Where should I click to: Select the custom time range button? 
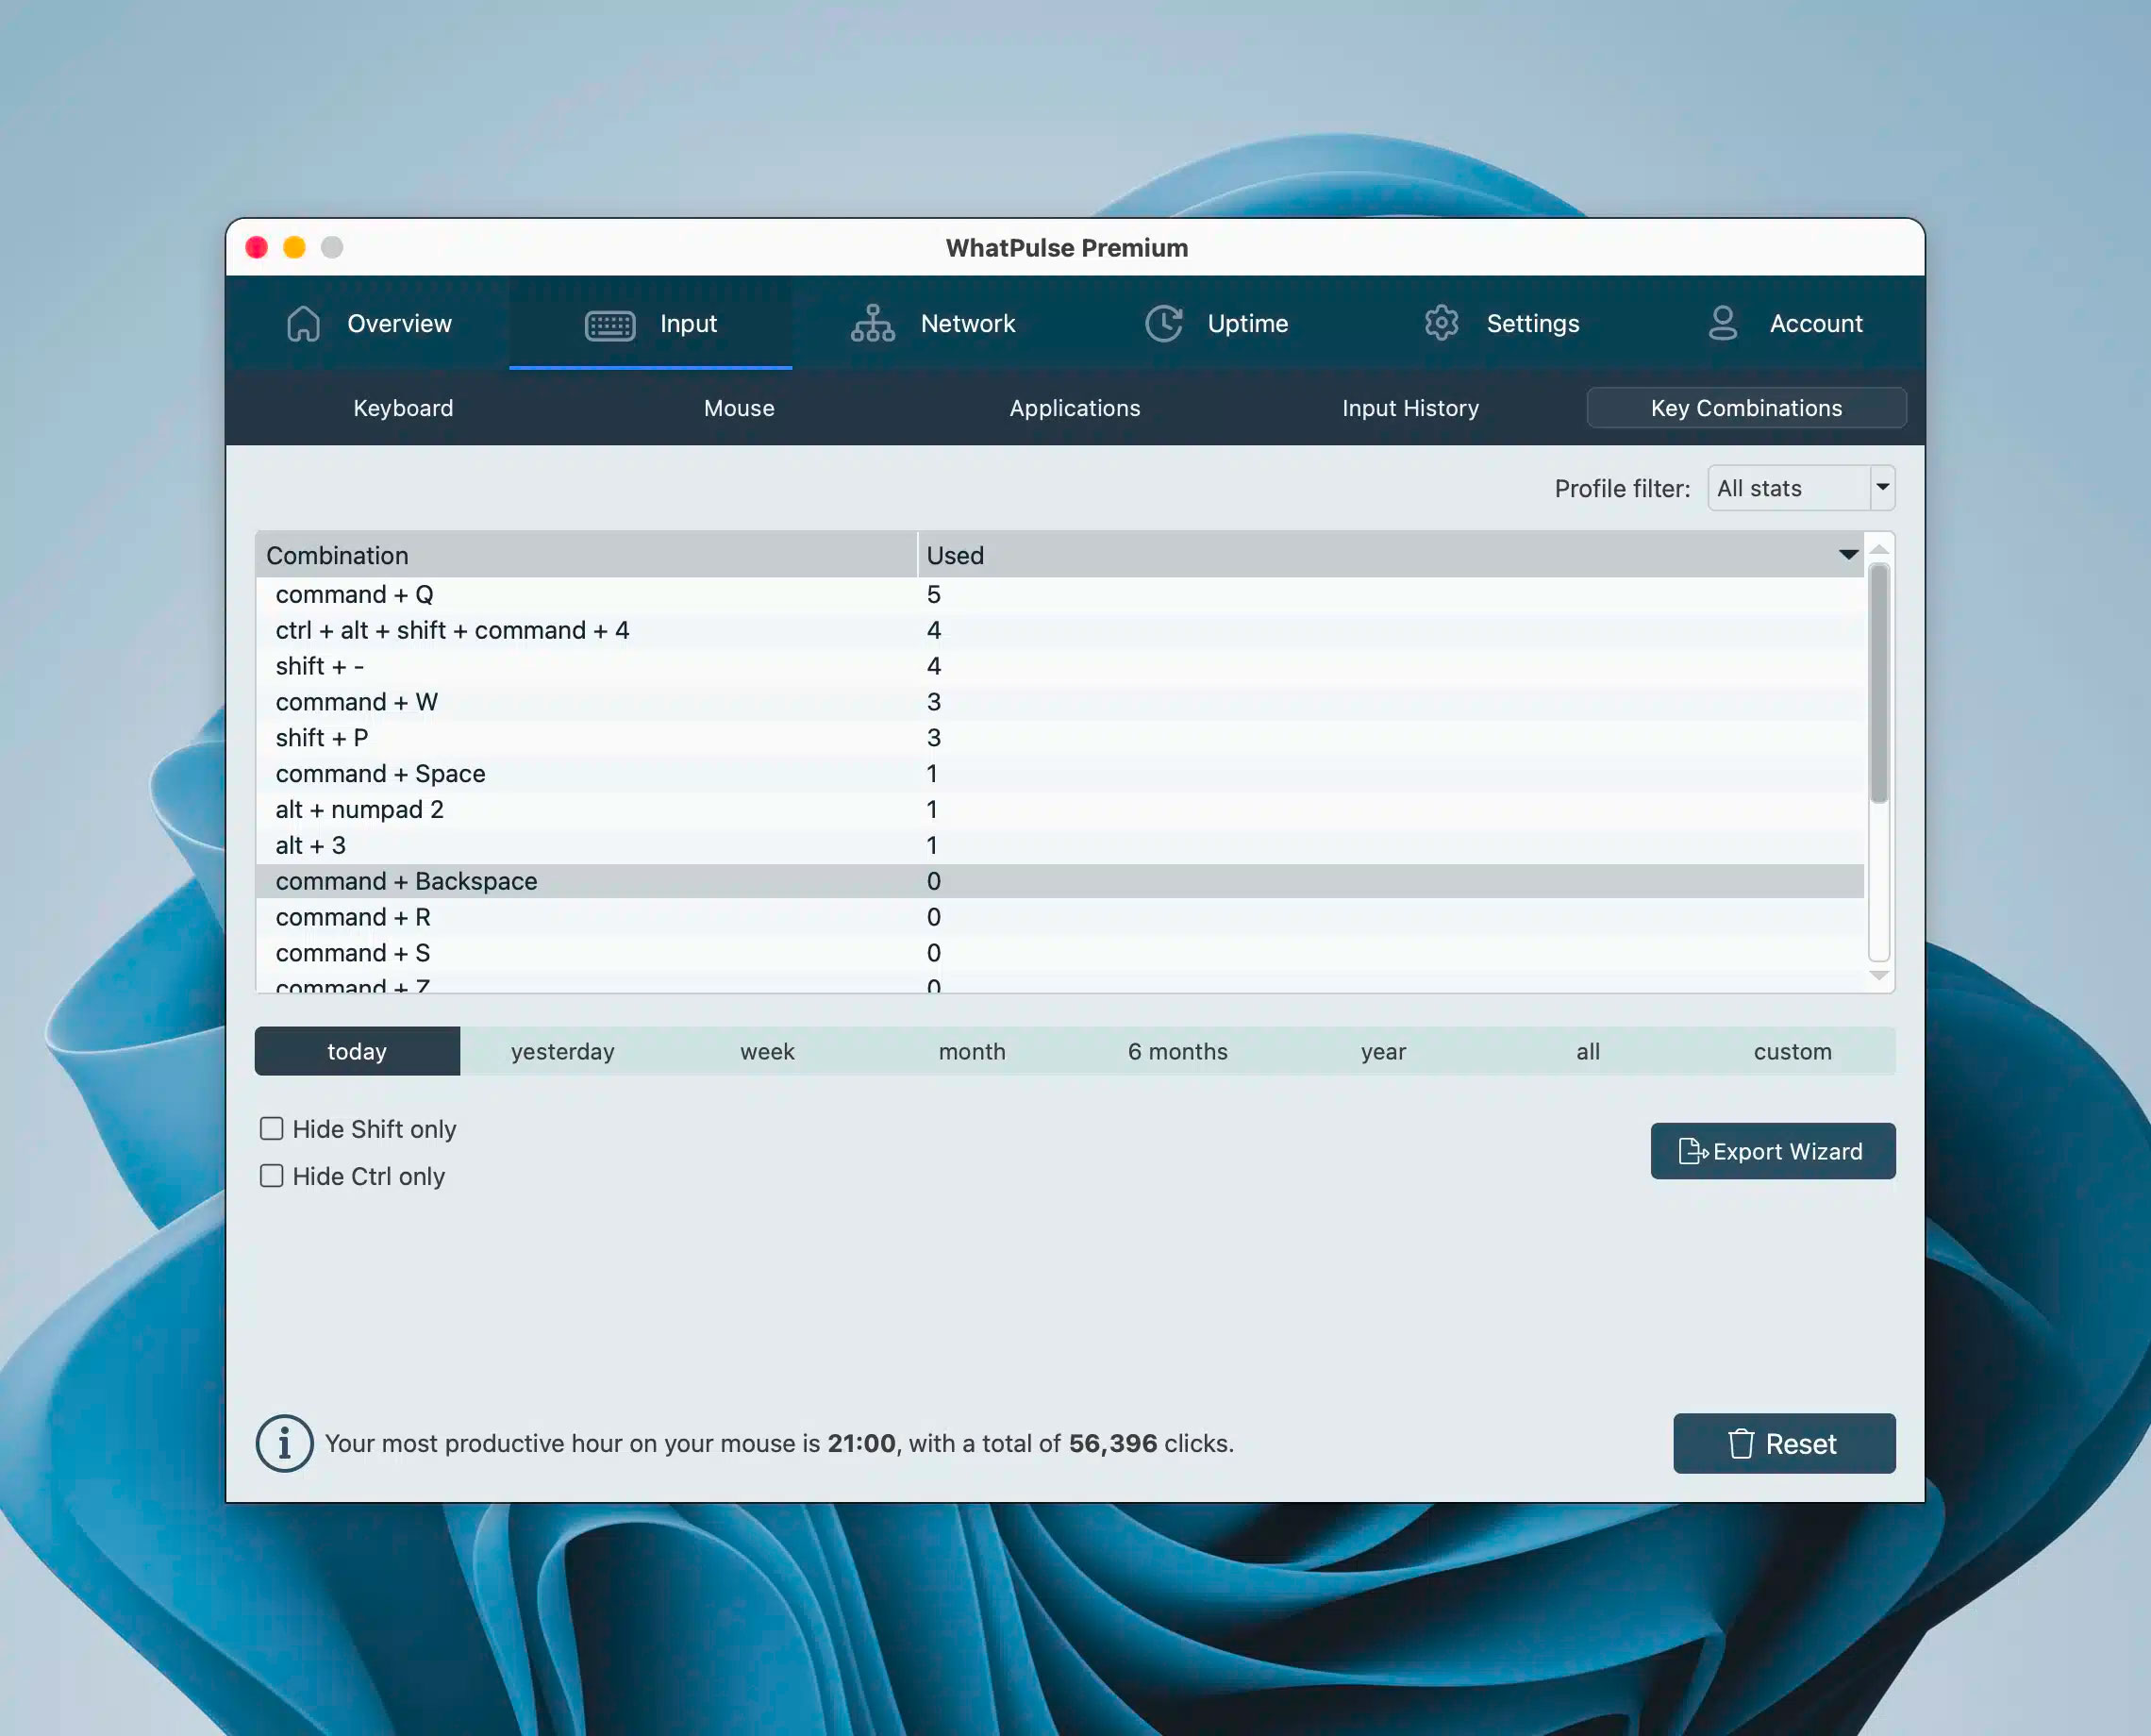1792,1051
